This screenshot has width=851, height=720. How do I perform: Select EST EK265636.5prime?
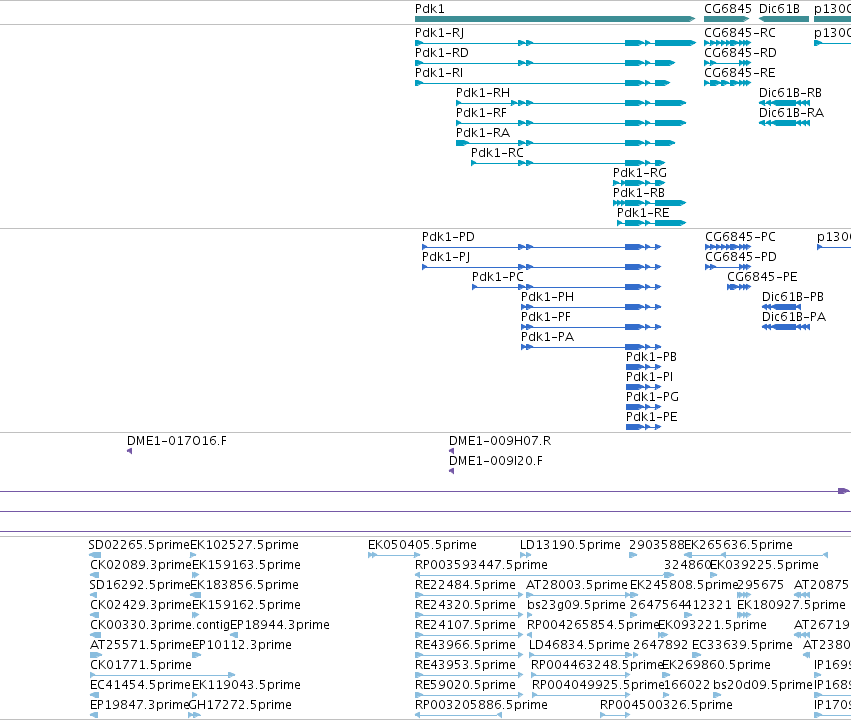tap(756, 555)
